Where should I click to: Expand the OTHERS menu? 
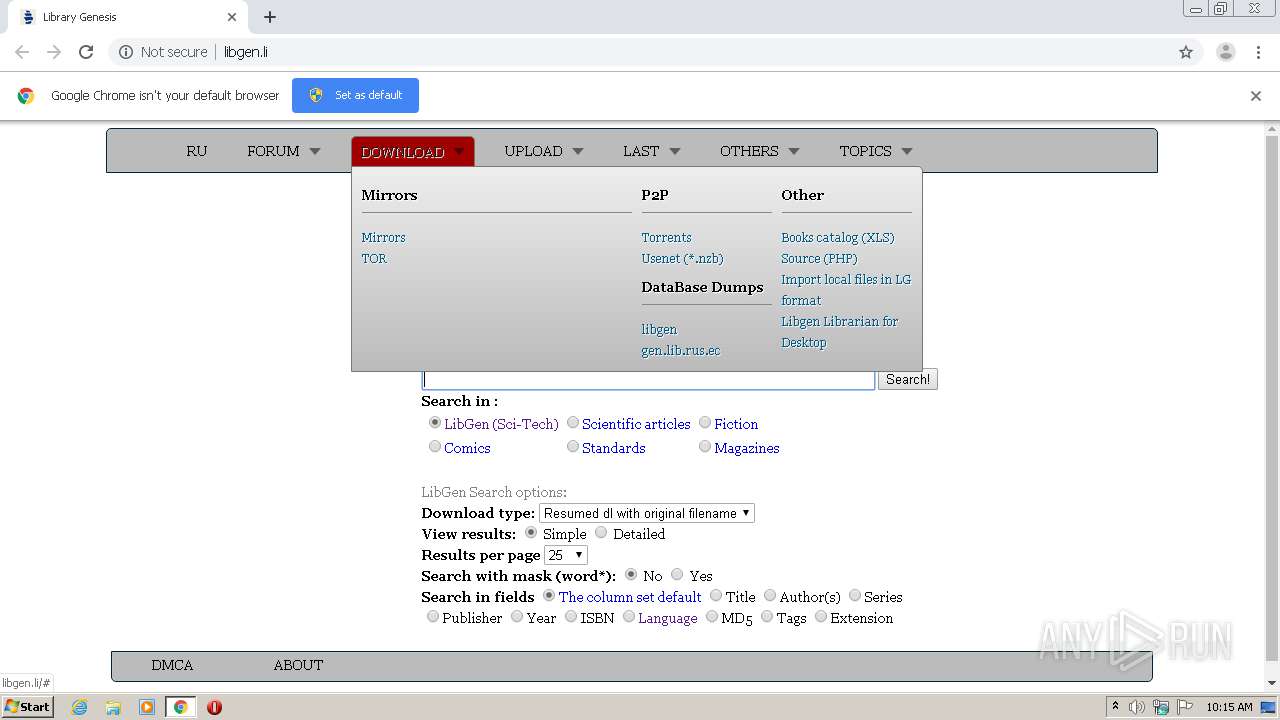click(760, 151)
